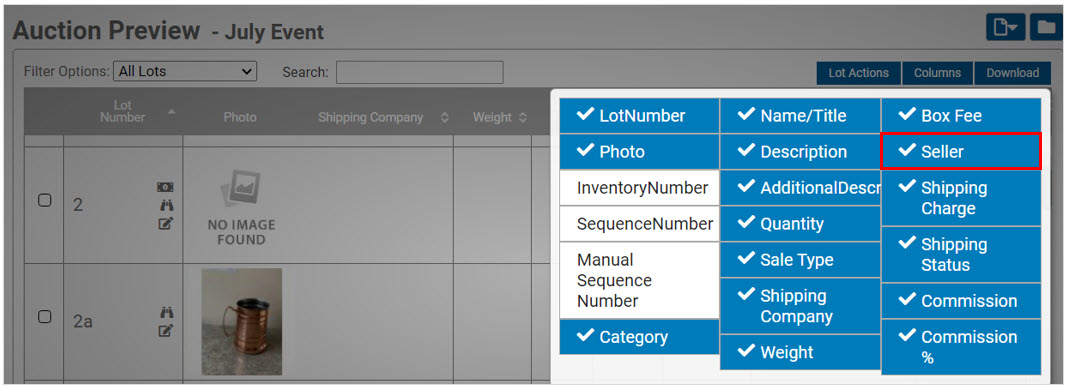
Task: Toggle the Category column off
Action: (x=639, y=337)
